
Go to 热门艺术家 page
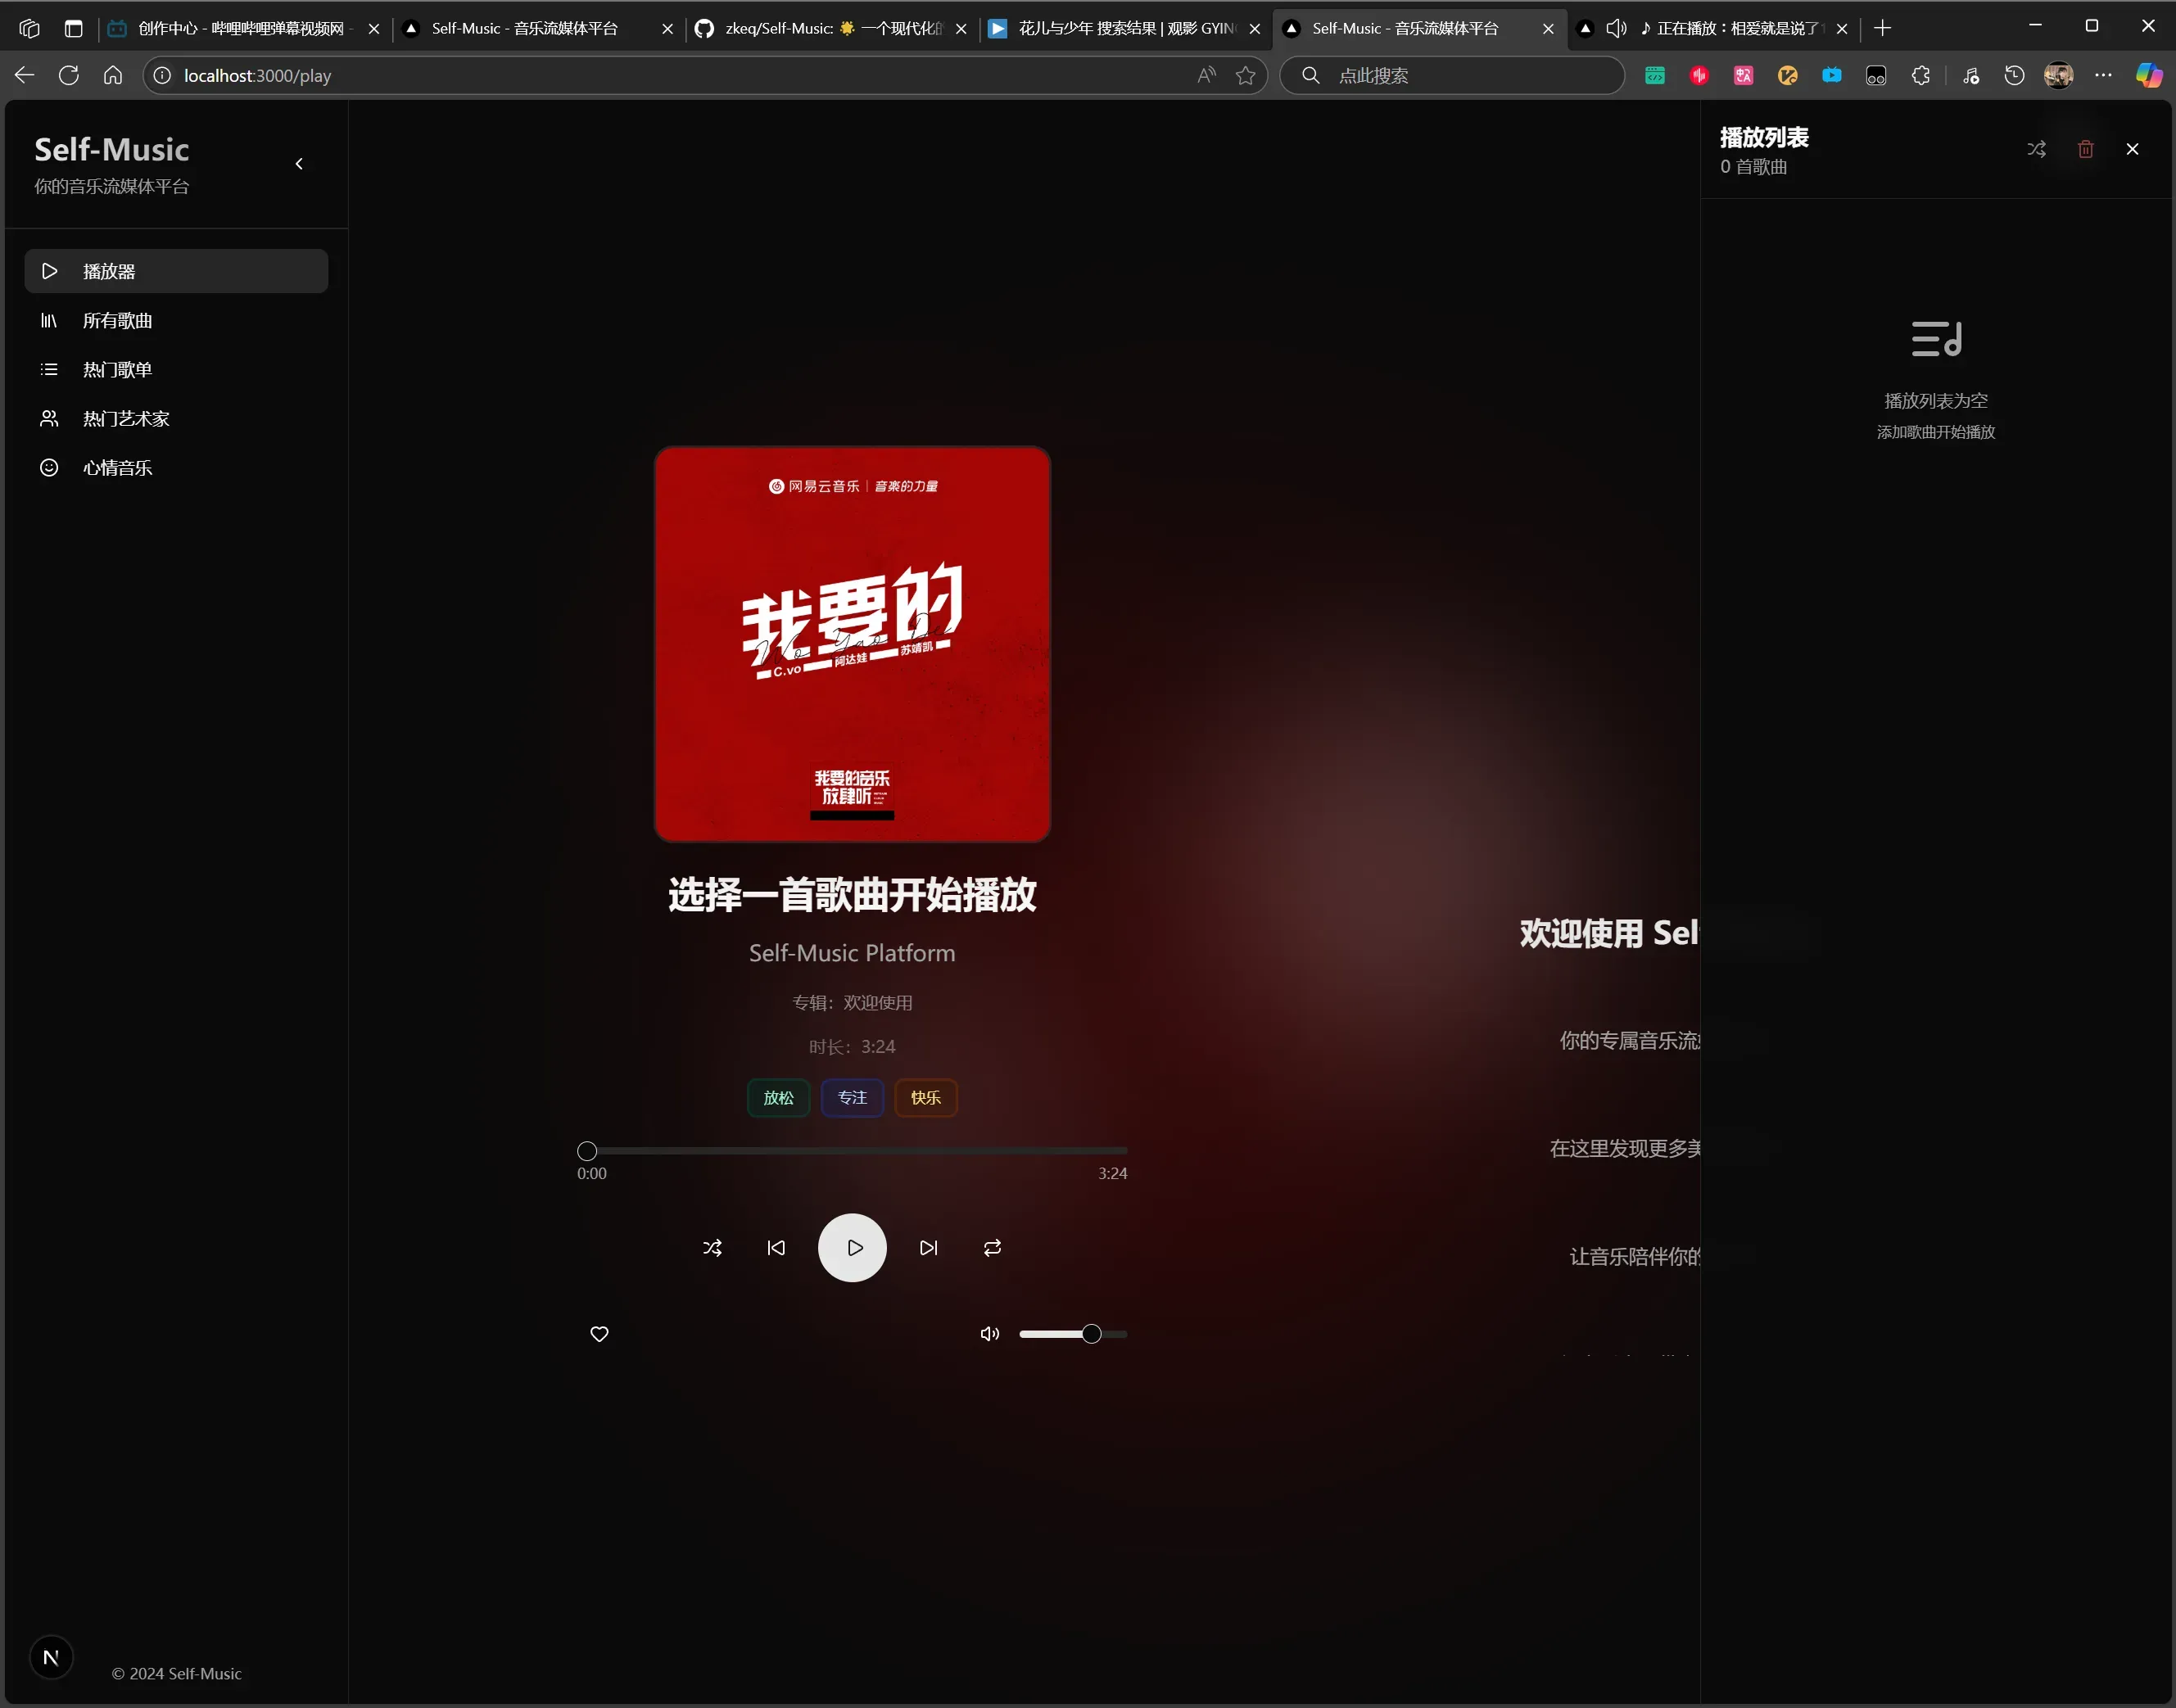click(x=126, y=419)
